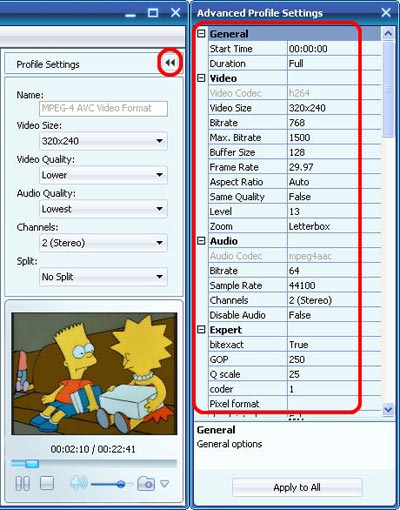The image size is (400, 510).
Task: Open the Video Quality dropdown
Action: tap(103, 175)
